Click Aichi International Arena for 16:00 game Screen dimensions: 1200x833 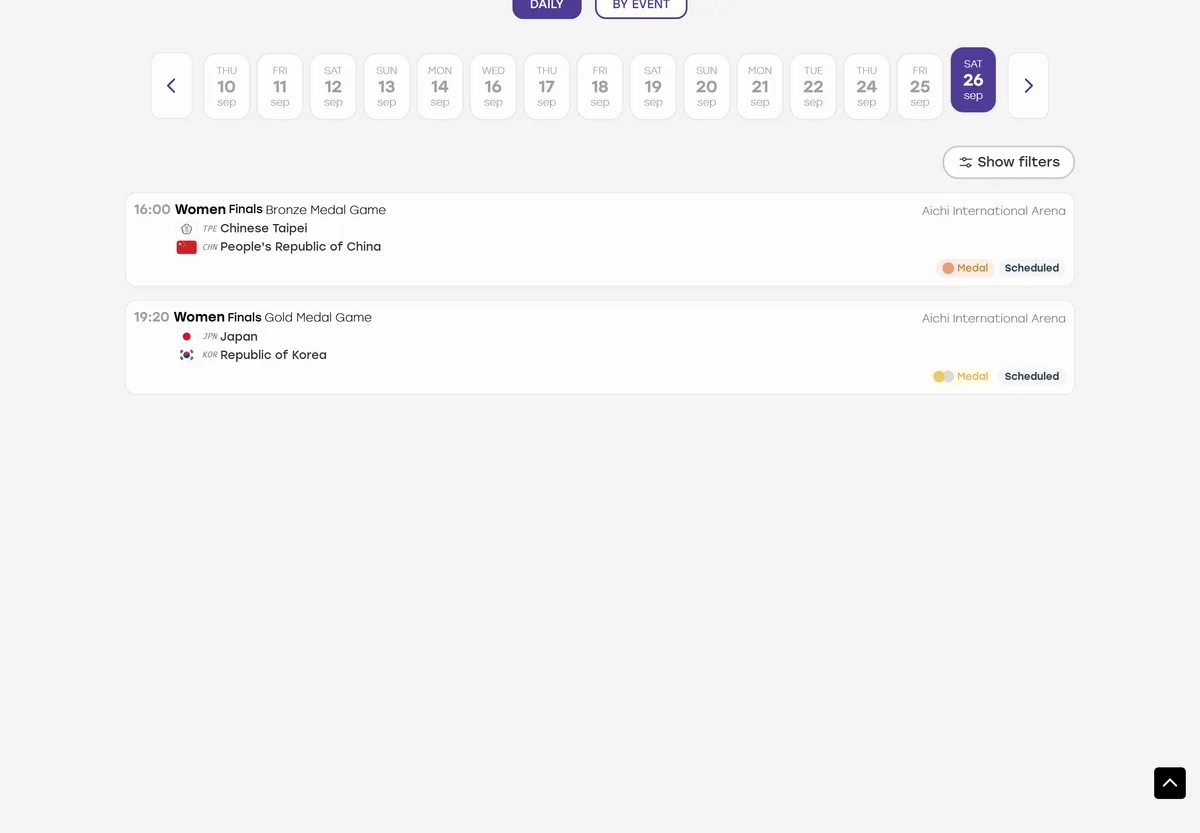(994, 211)
